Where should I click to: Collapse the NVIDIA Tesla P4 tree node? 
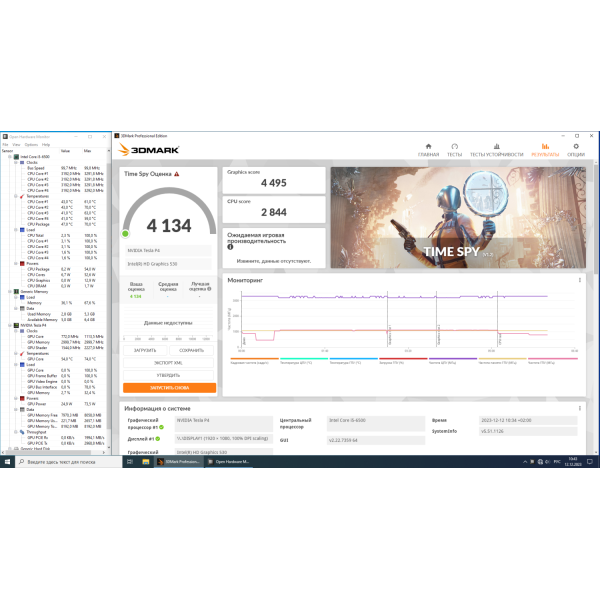click(10, 325)
